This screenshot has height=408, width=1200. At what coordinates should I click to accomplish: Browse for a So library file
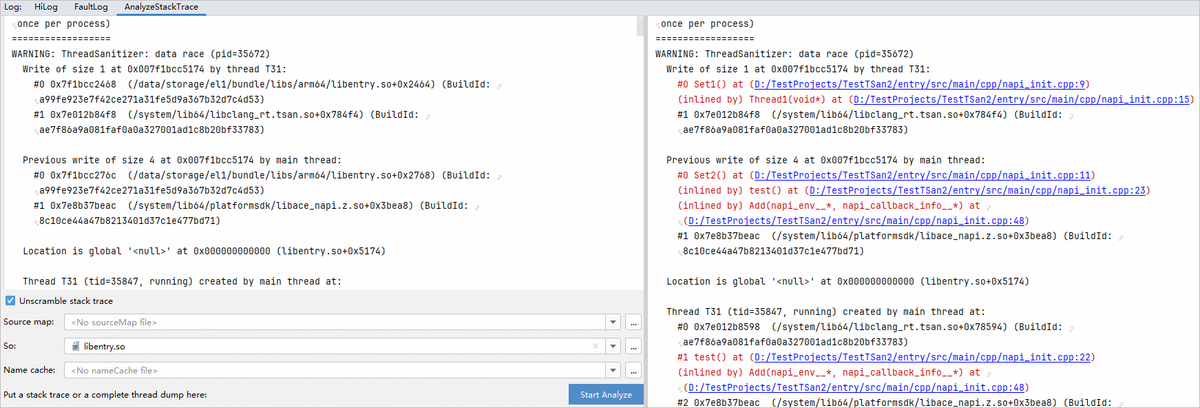[632, 346]
